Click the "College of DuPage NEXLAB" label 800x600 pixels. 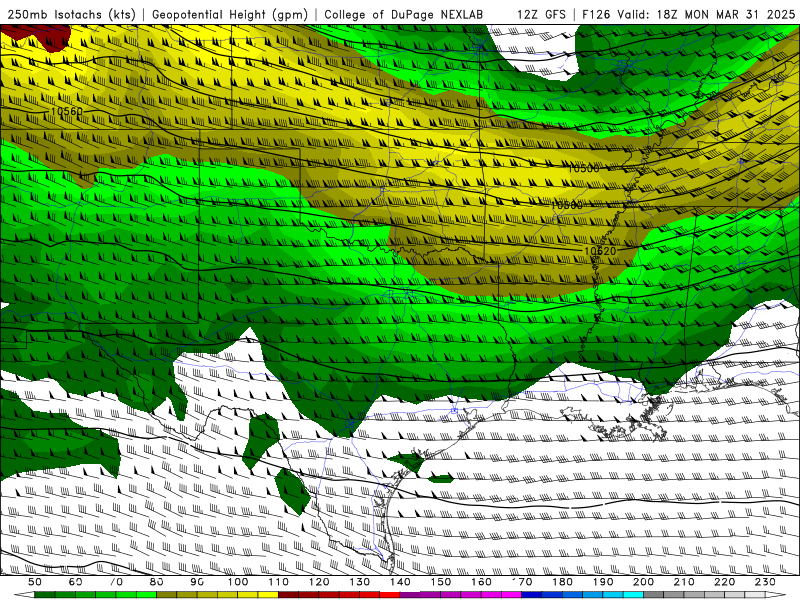tap(404, 14)
